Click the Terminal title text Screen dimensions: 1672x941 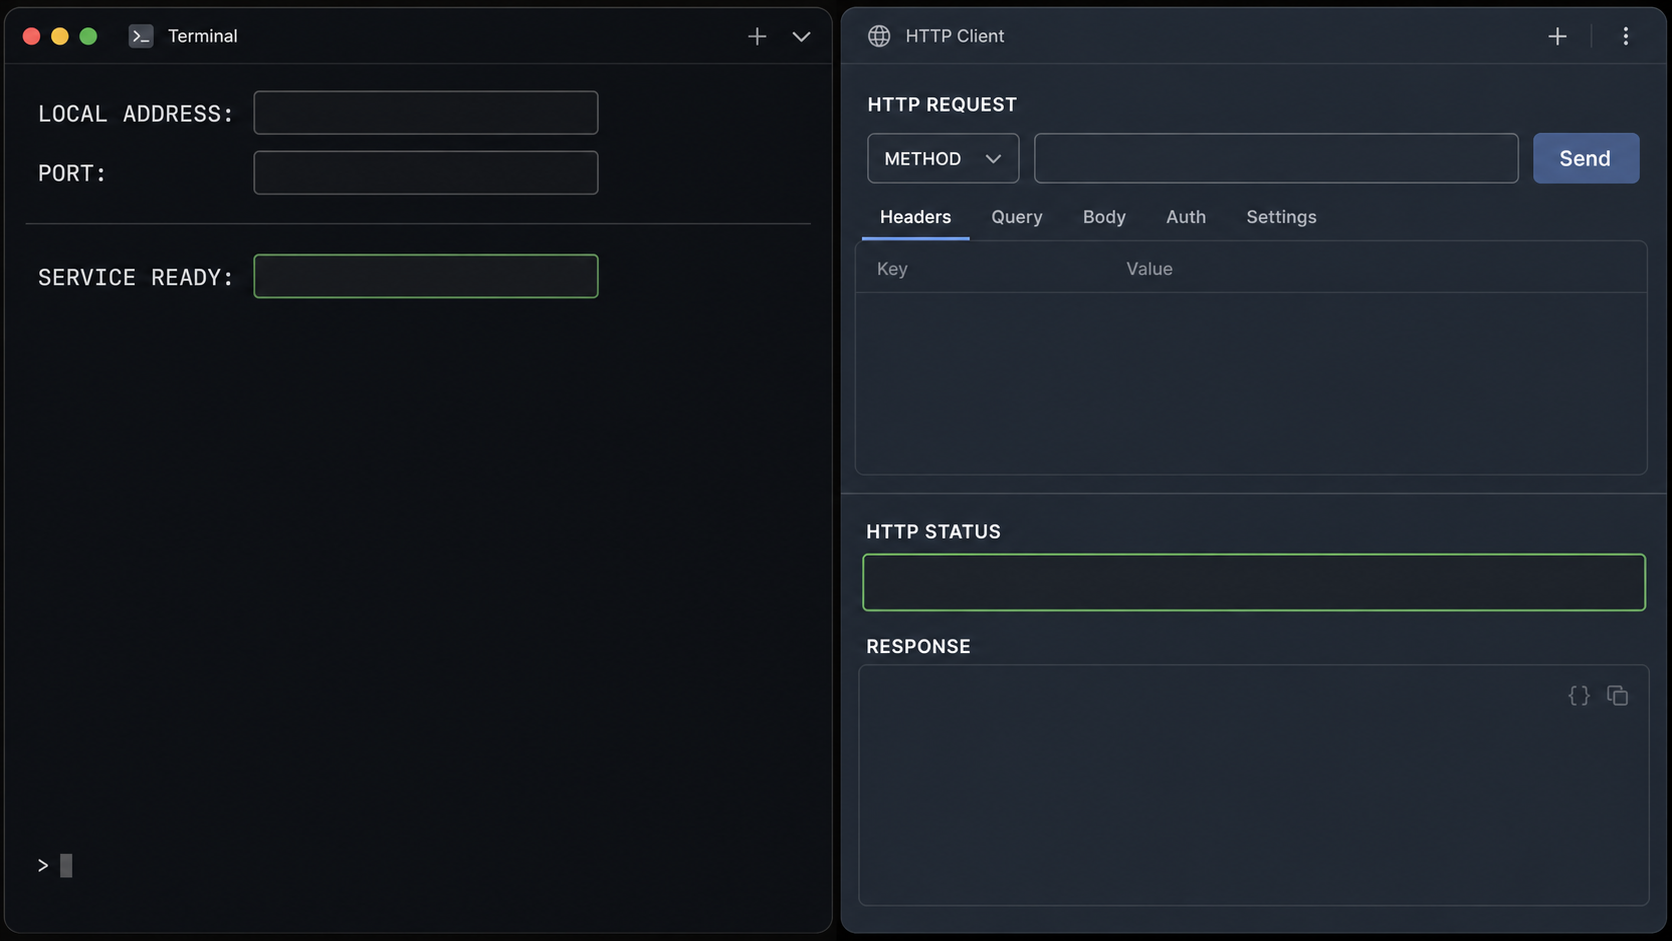click(x=203, y=36)
